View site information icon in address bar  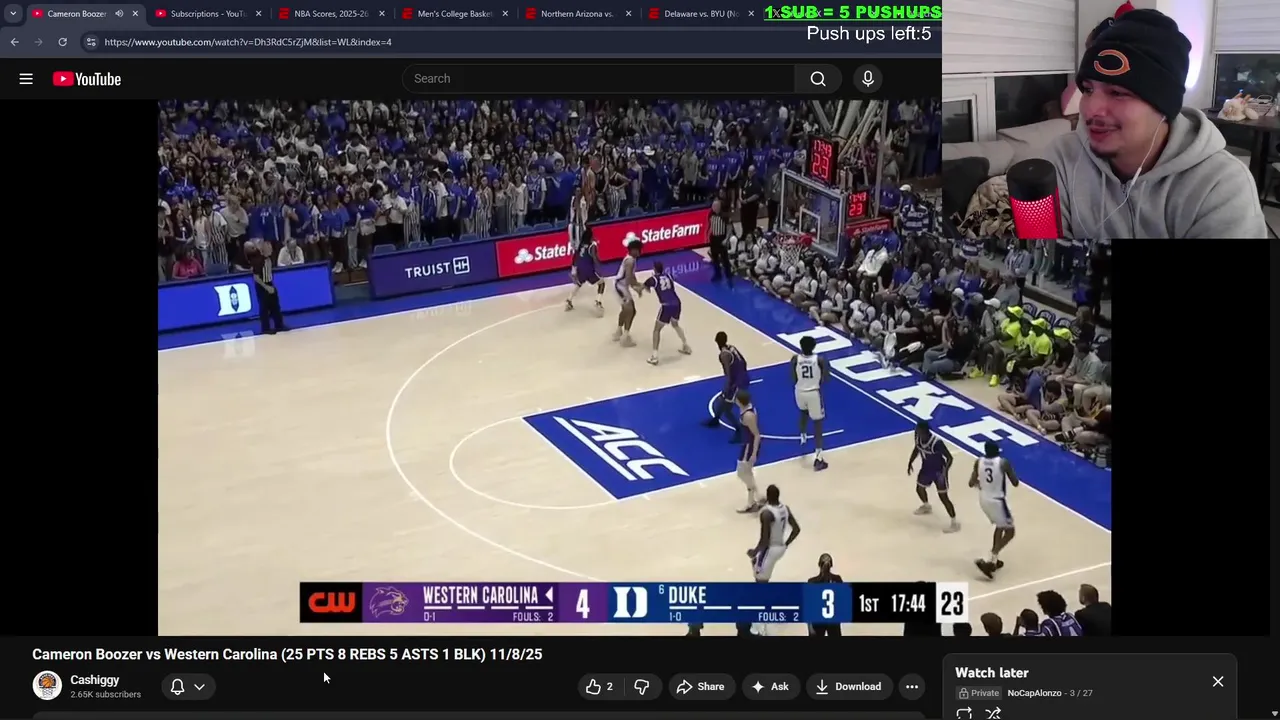point(91,42)
